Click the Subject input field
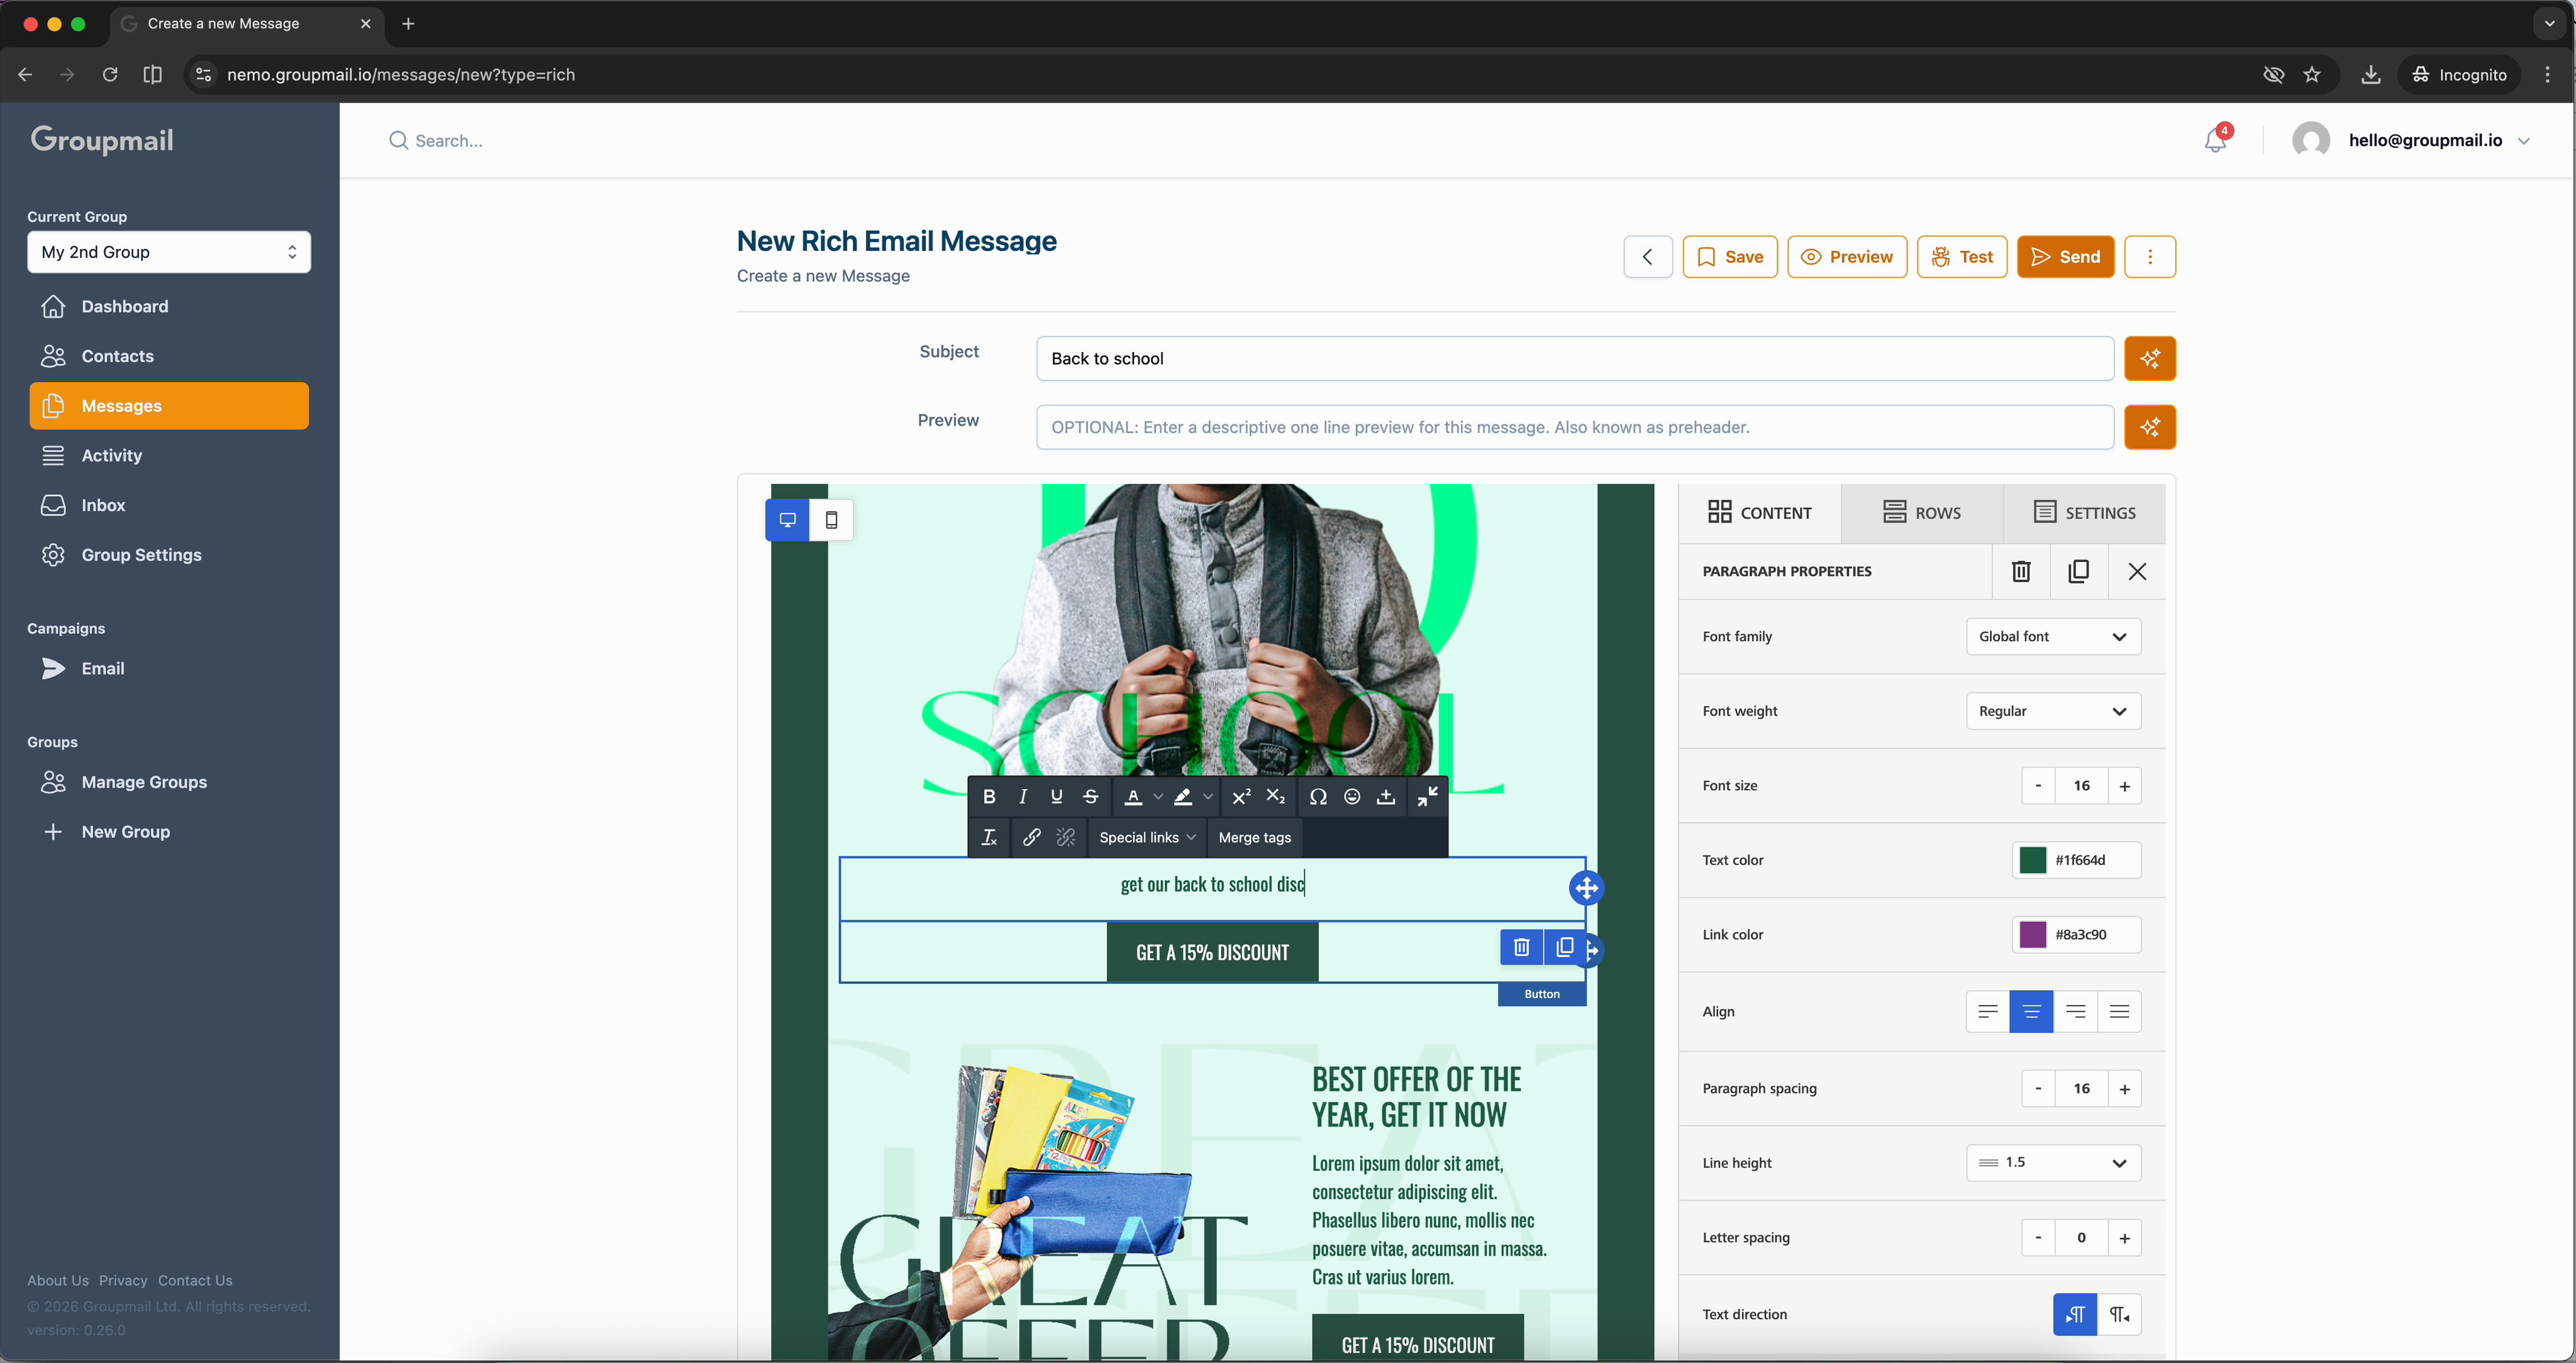Viewport: 2576px width, 1363px height. click(1574, 358)
